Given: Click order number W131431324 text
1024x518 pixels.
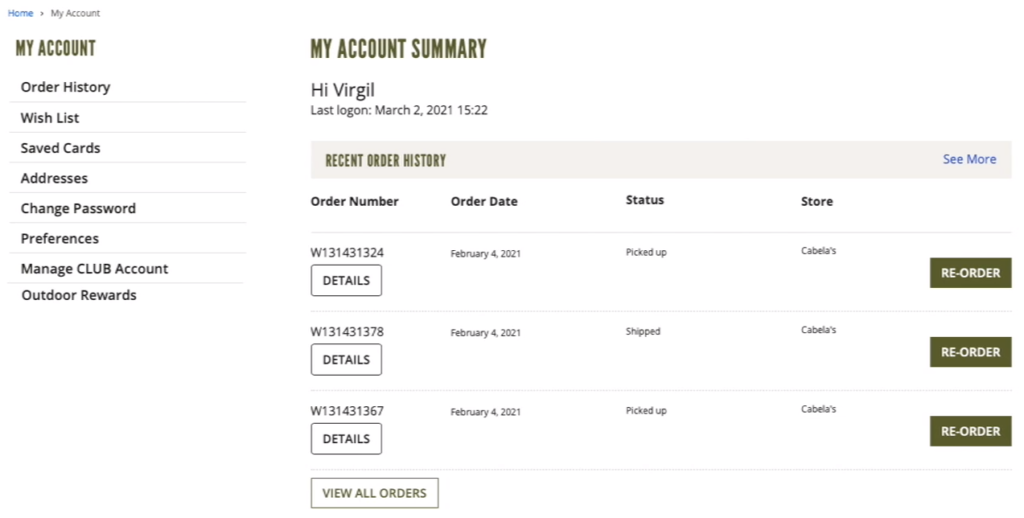Looking at the screenshot, I should [x=347, y=253].
